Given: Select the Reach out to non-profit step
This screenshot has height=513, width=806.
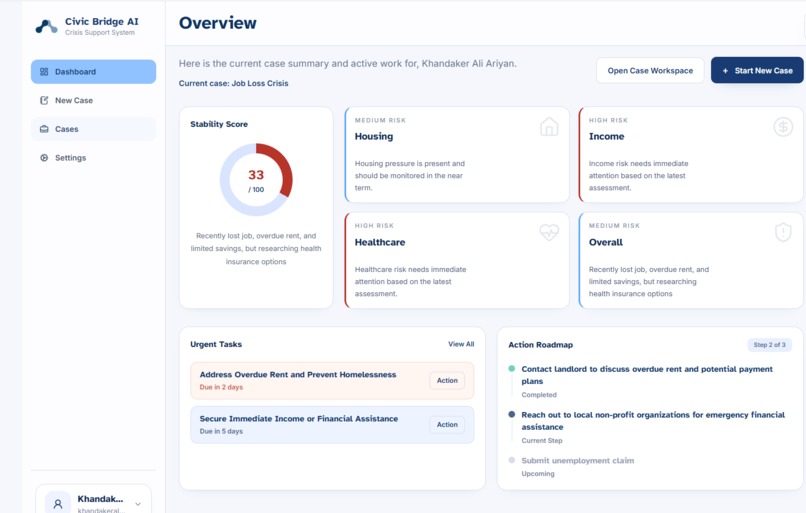Looking at the screenshot, I should tap(653, 421).
